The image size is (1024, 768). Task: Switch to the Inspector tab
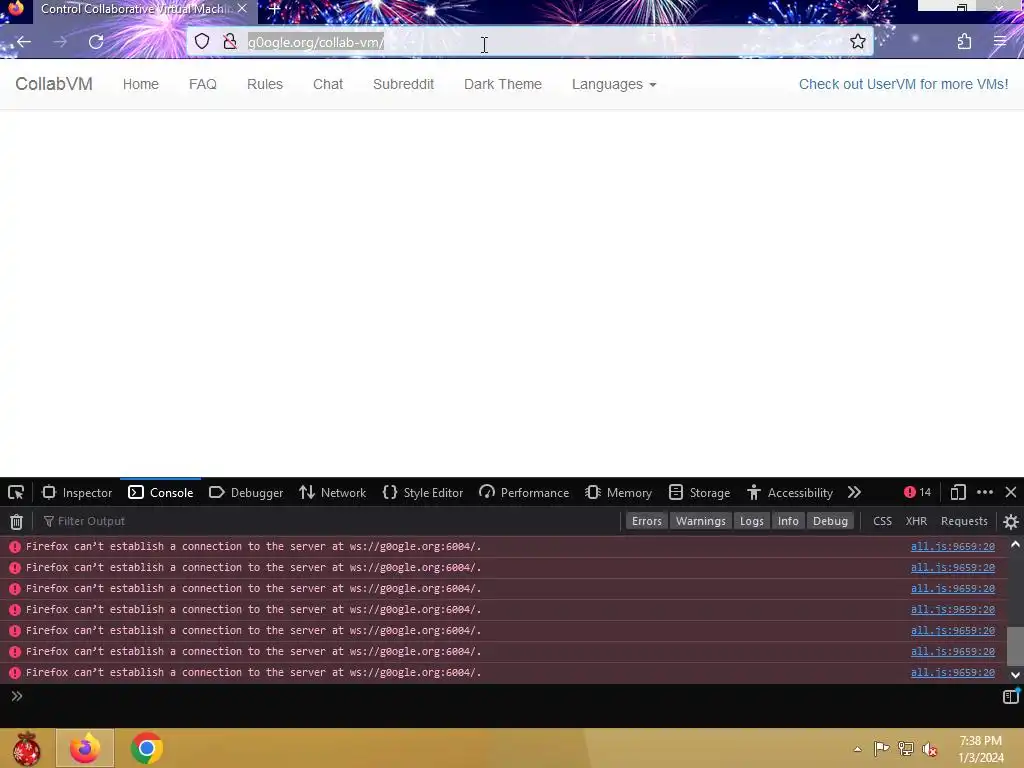[77, 492]
